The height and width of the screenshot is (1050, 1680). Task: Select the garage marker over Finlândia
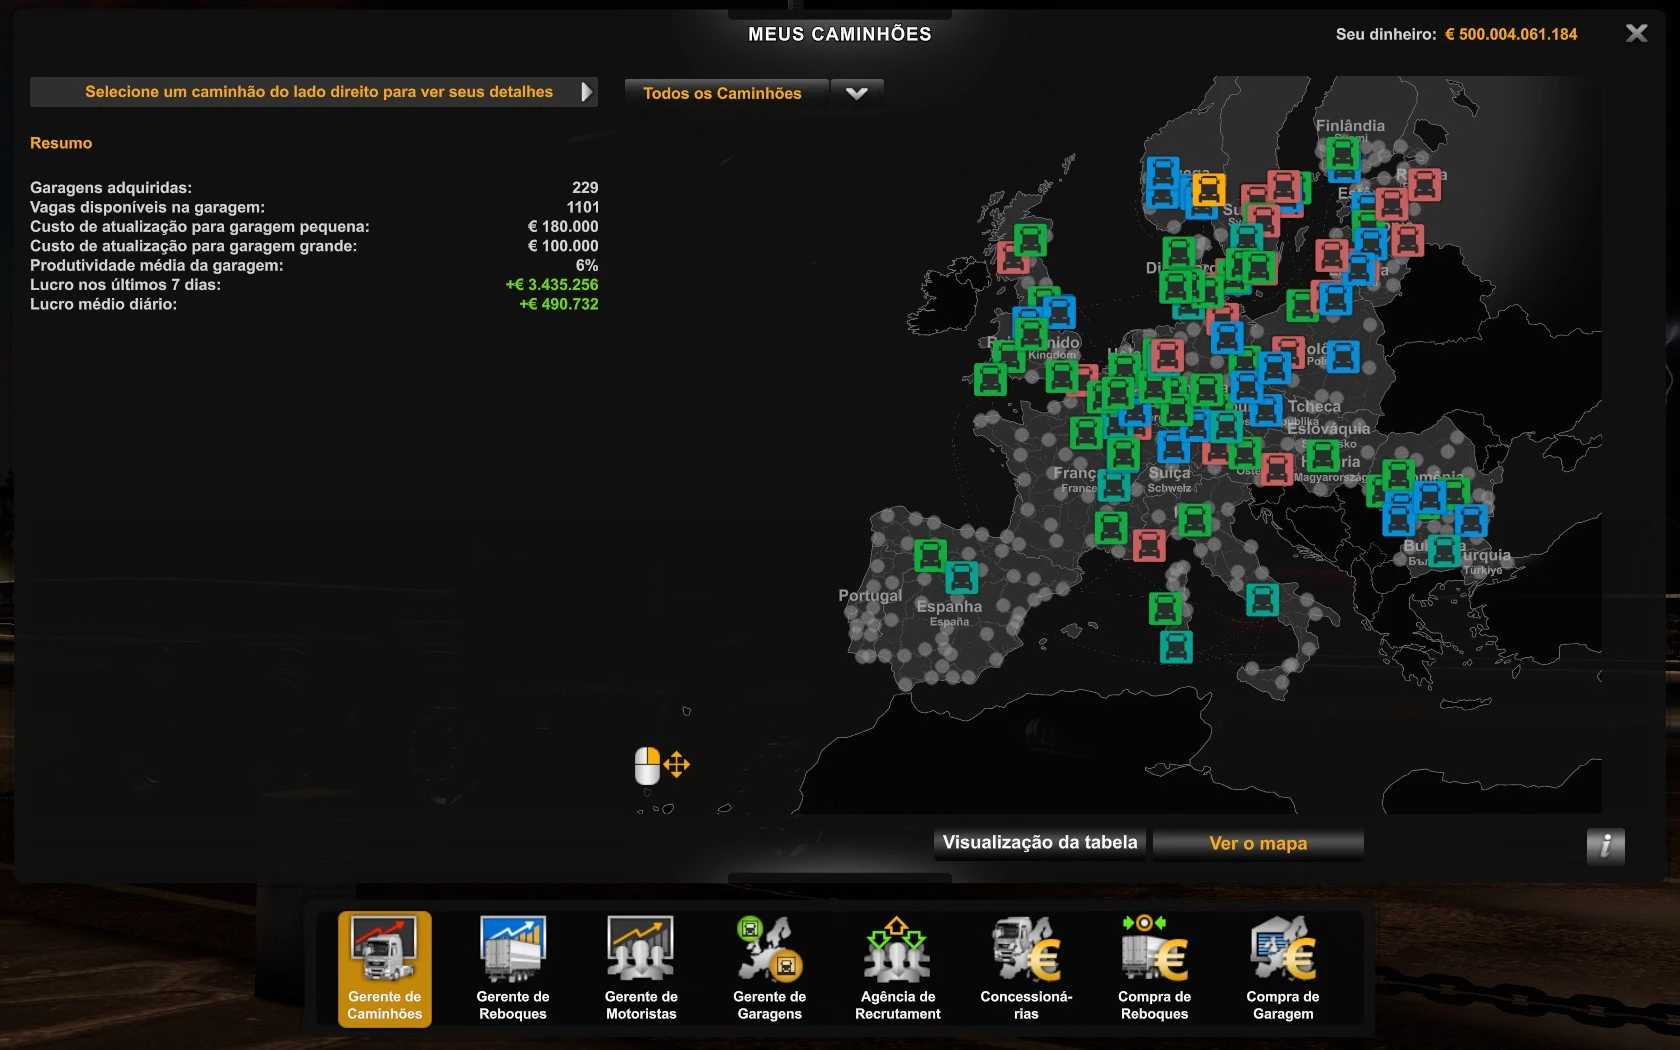pyautogui.click(x=1342, y=155)
